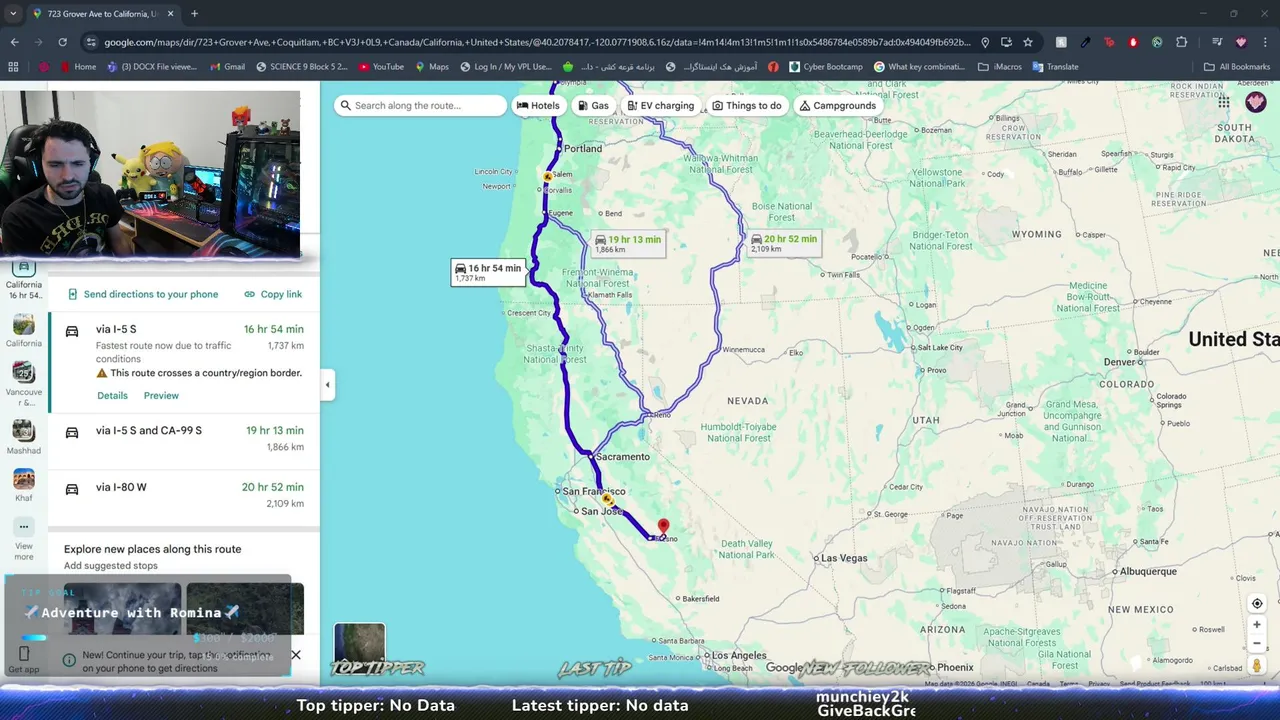Click the apps grid icon in bookmarks bar
The height and width of the screenshot is (720, 1280).
coord(13,67)
